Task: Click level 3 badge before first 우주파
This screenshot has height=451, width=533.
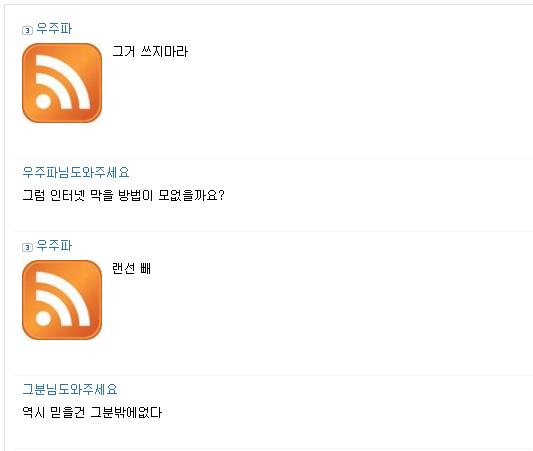Action: coord(27,30)
